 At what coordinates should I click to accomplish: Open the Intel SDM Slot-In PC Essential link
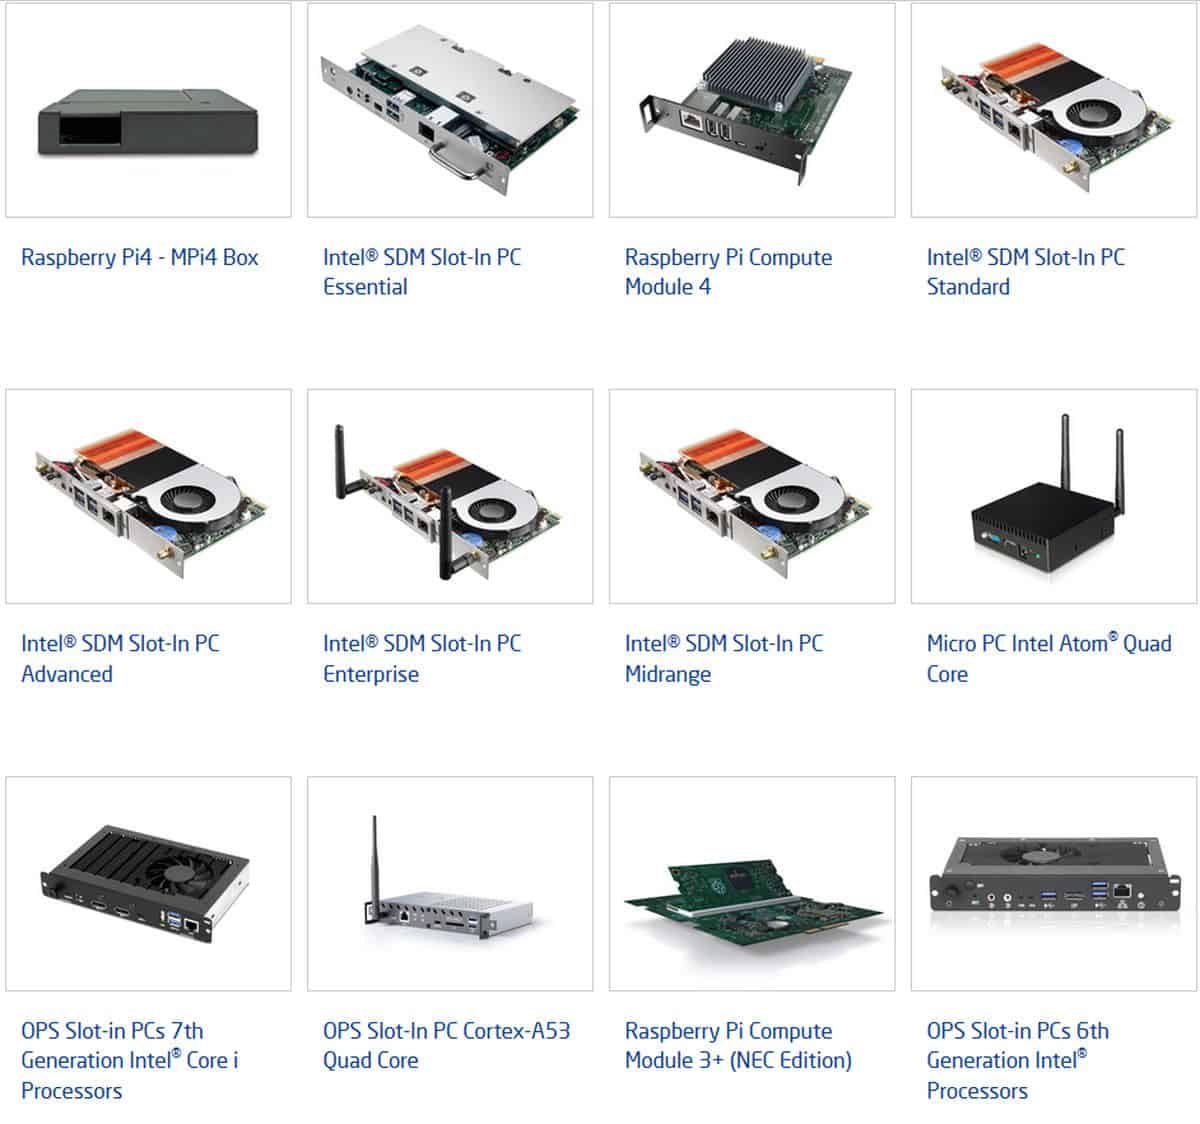(x=422, y=272)
